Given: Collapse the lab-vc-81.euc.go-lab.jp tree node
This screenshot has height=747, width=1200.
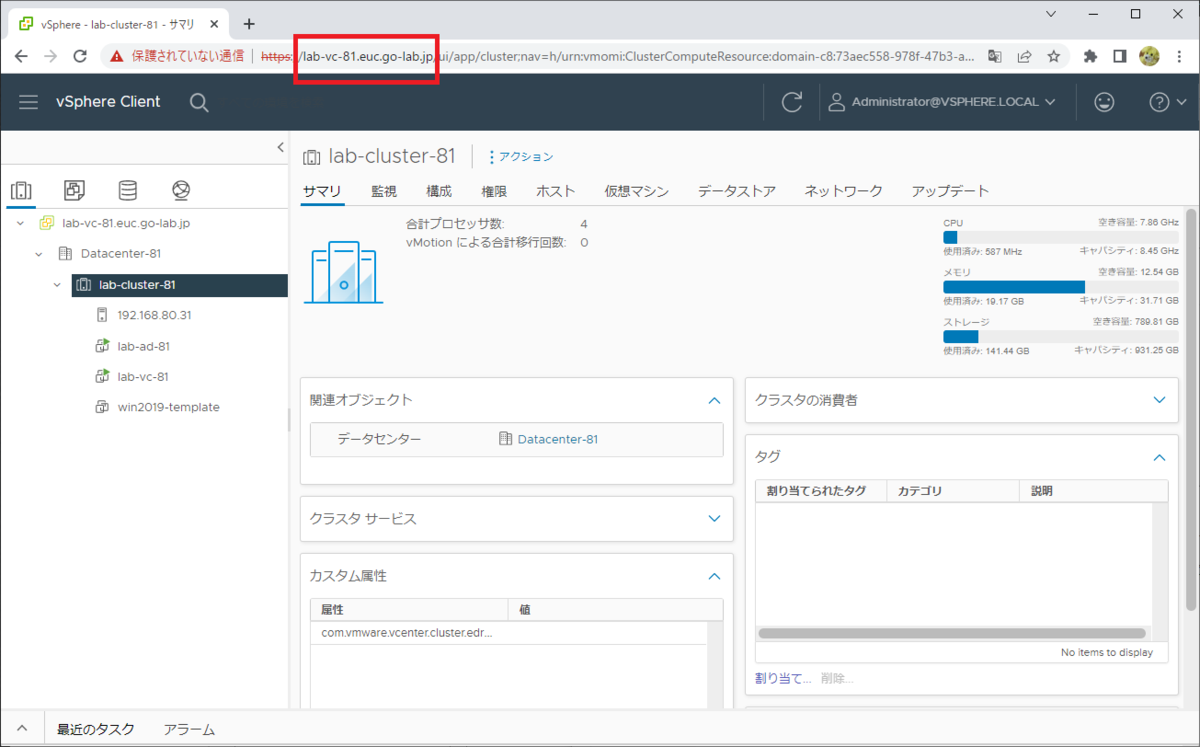Looking at the screenshot, I should (20, 224).
